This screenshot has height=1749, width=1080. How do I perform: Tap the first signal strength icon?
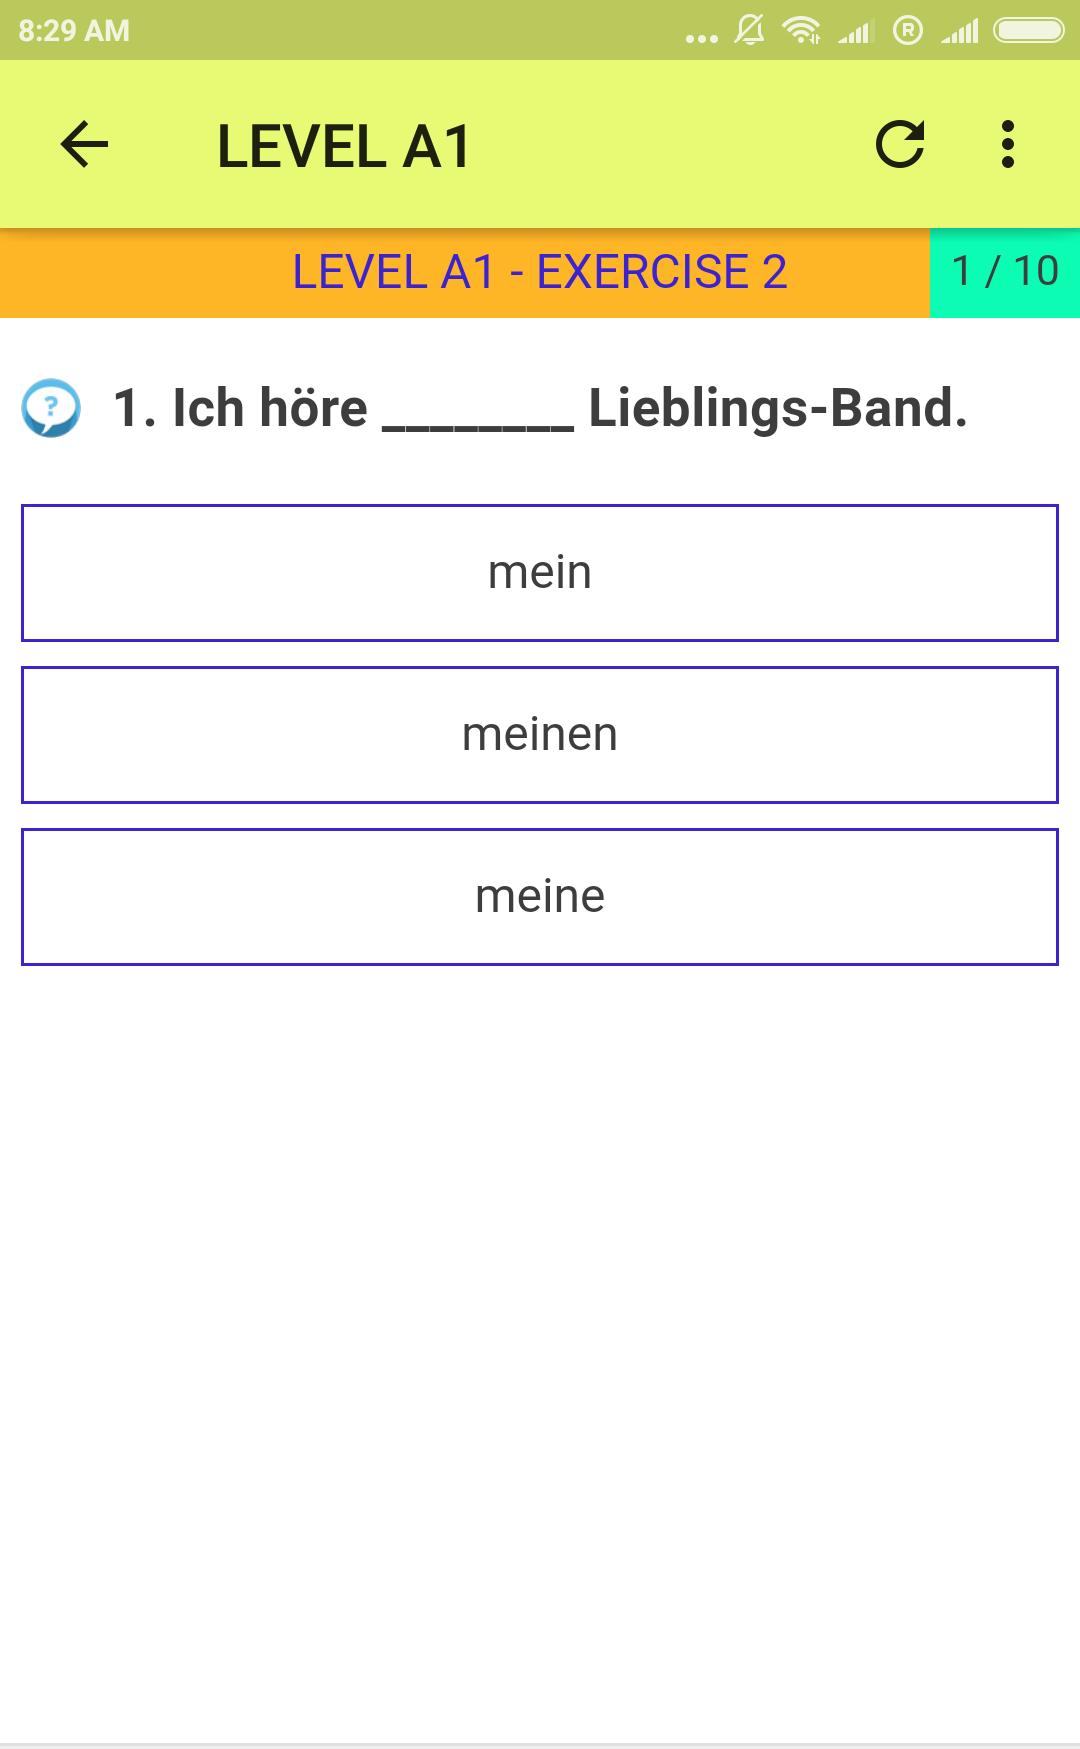(856, 31)
